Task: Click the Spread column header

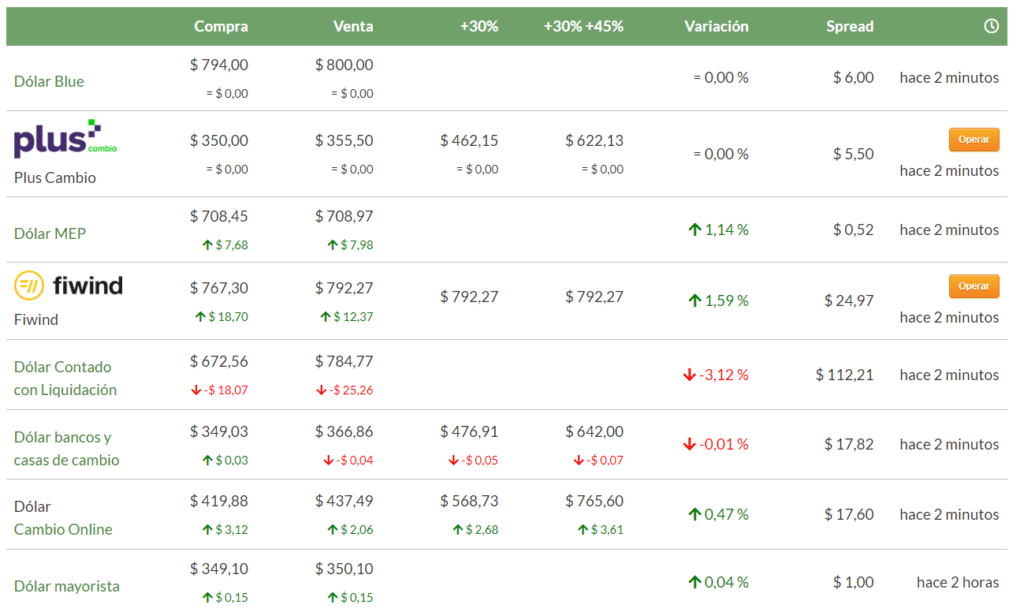Action: click(x=849, y=27)
